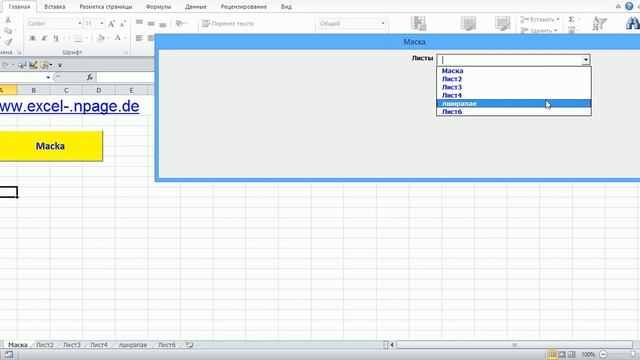
Task: Switch to лшнрапае sheet tab
Action: click(133, 345)
